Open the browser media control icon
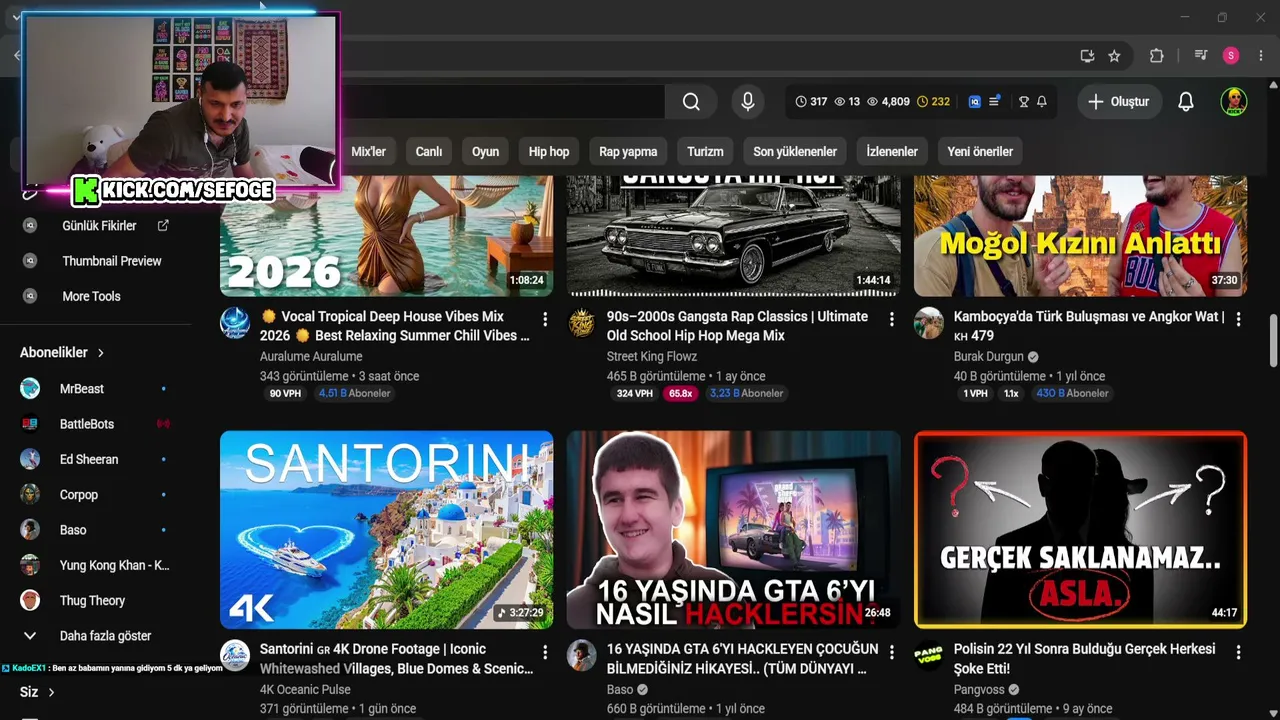1280x720 pixels. 1201,56
